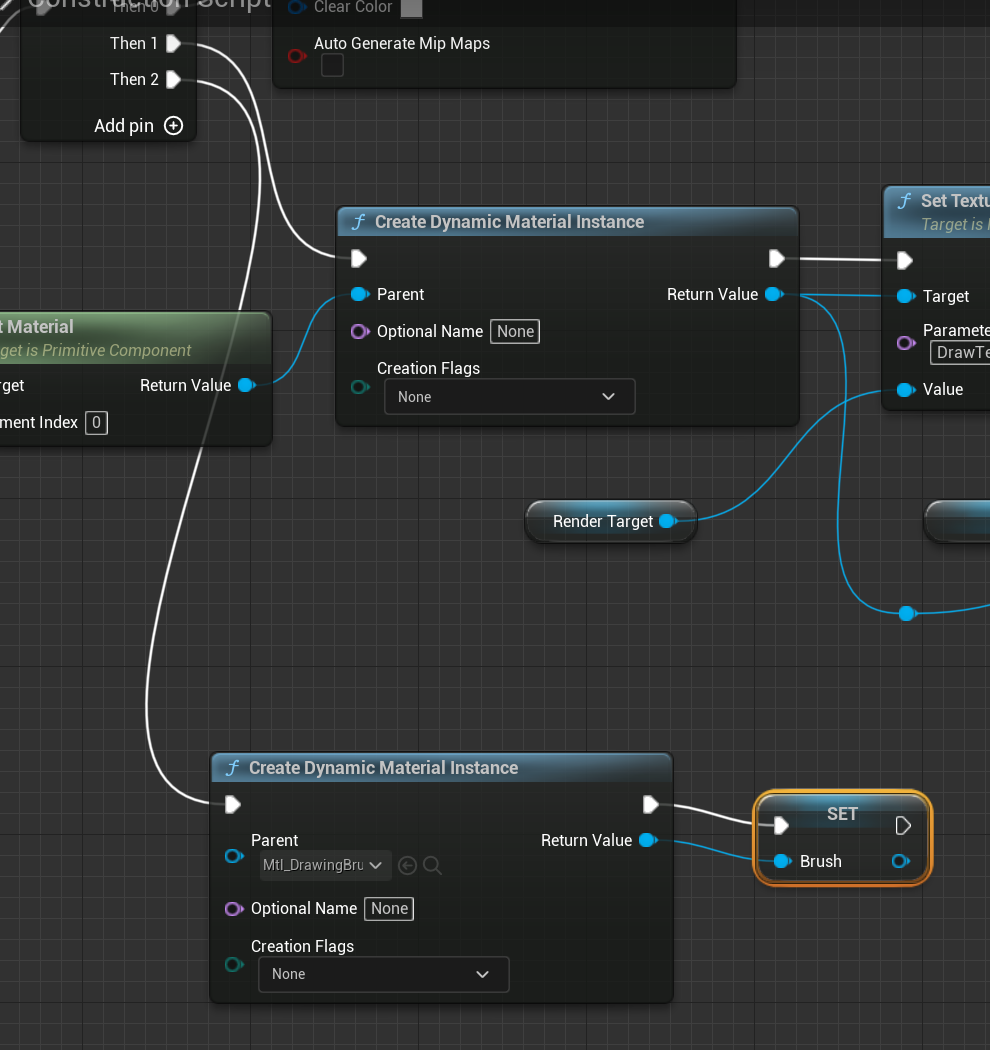This screenshot has height=1050, width=990.
Task: Click the Render Target variable output pin
Action: [x=667, y=521]
